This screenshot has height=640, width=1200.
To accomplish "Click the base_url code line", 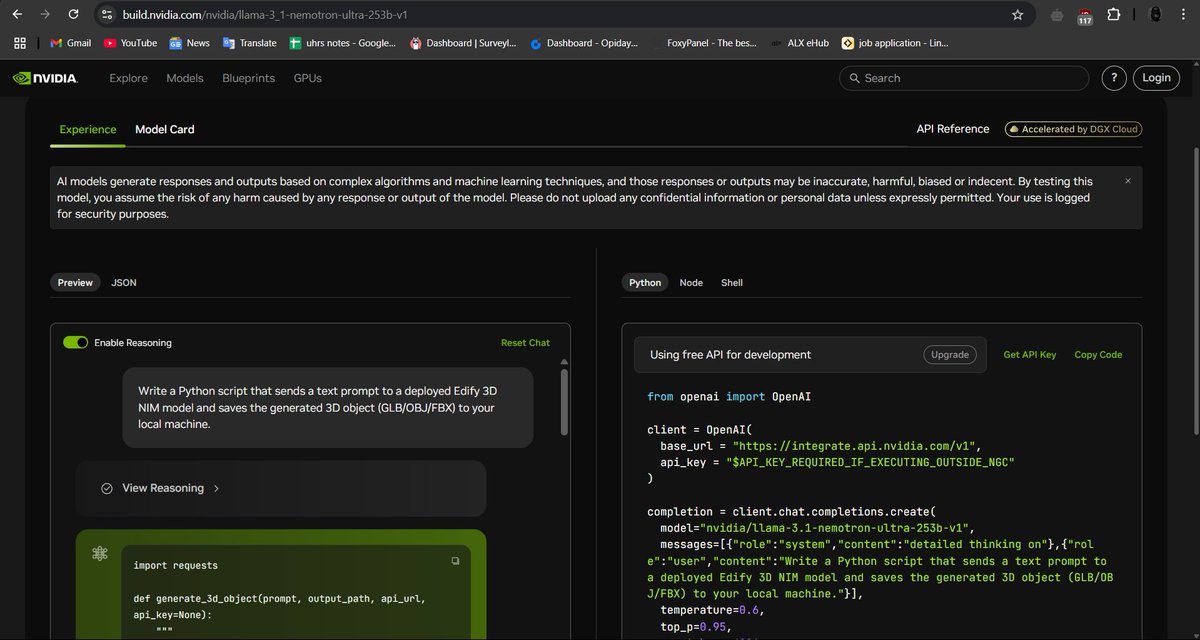I will 820,446.
